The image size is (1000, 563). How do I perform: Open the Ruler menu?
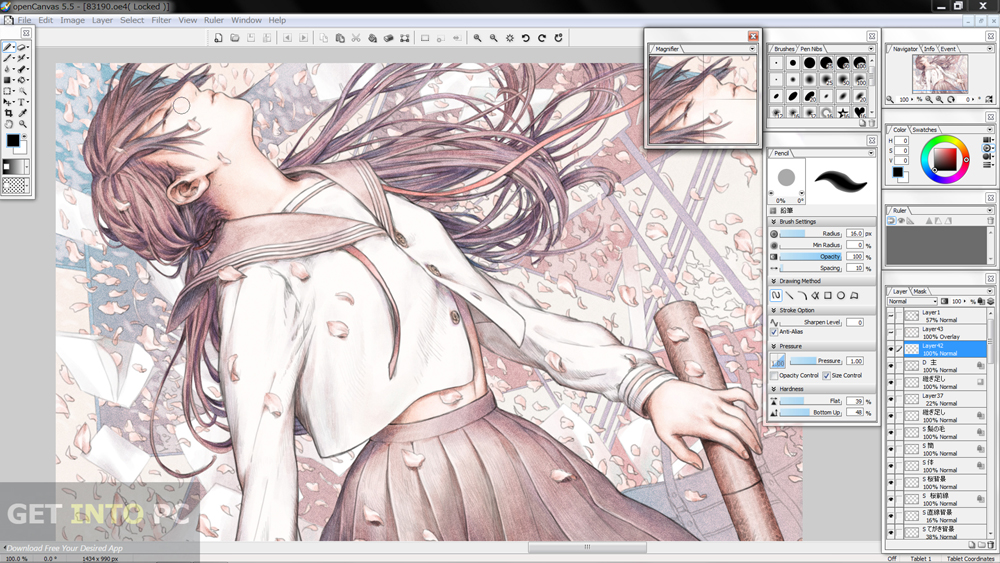coord(214,20)
